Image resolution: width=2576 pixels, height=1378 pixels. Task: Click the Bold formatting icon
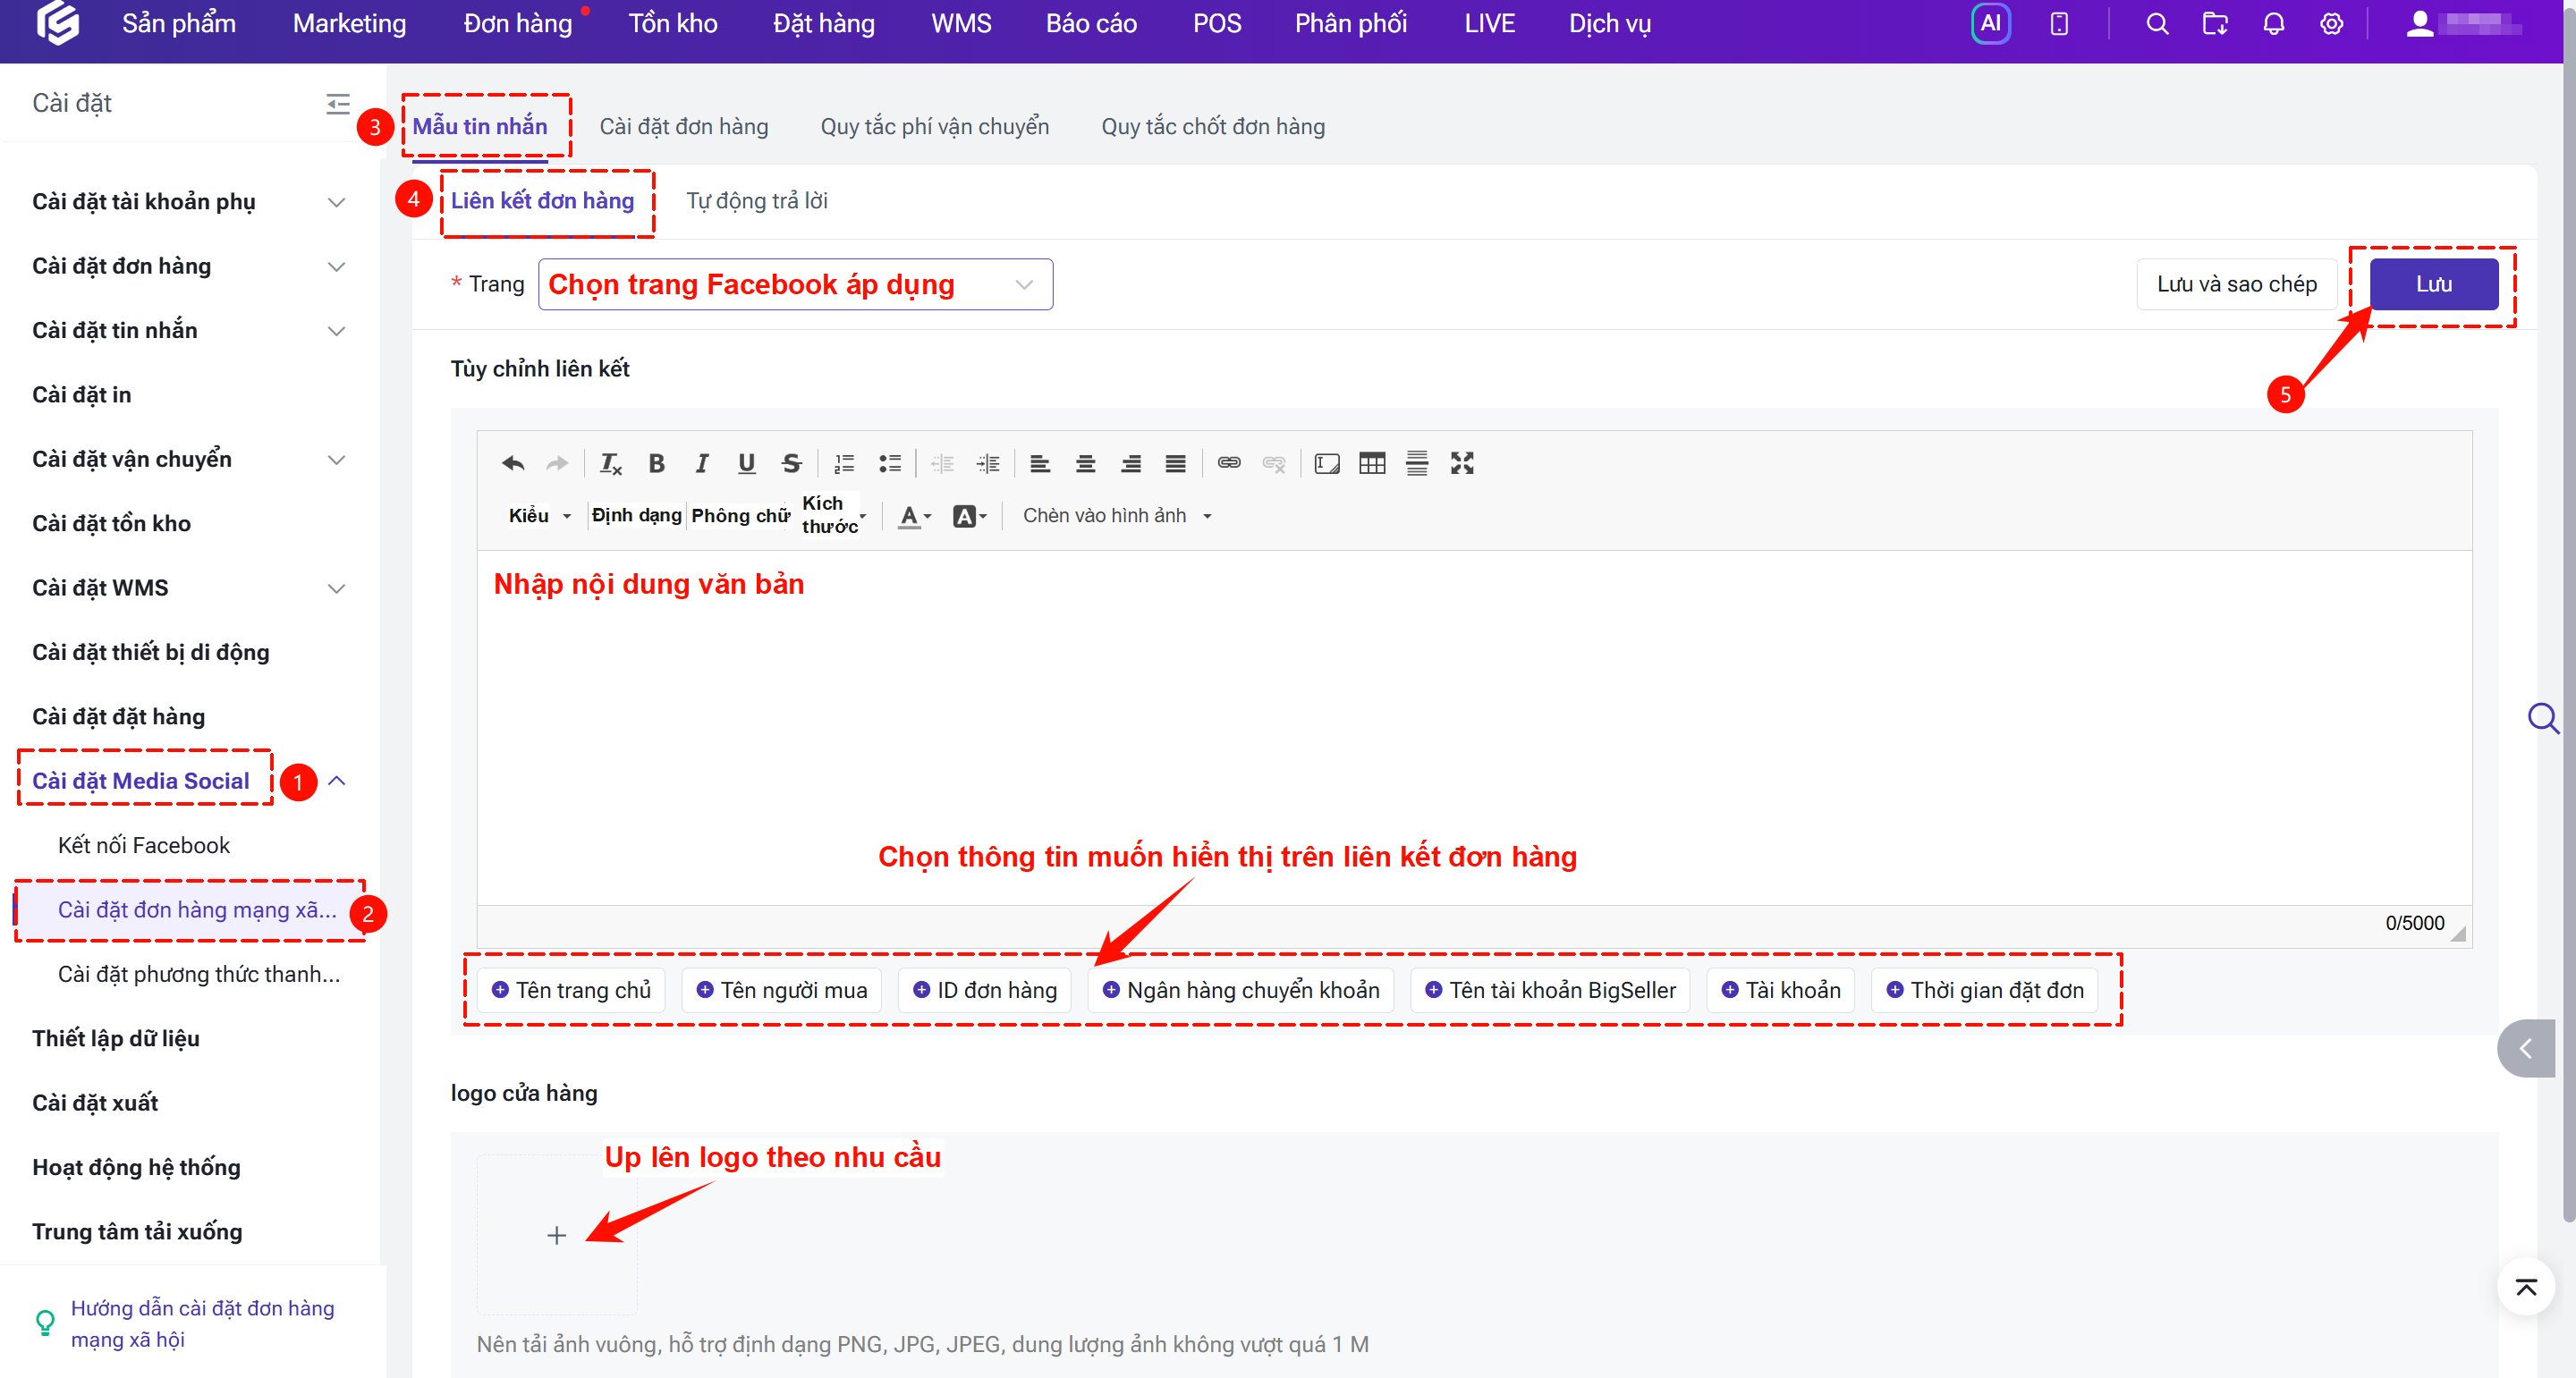tap(656, 463)
